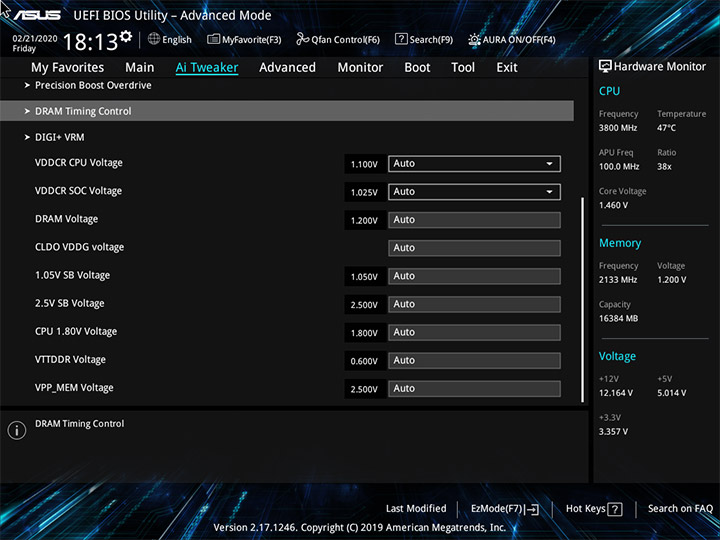Click the EzMode exit arrow icon
Viewport: 720px width, 540px height.
532,509
